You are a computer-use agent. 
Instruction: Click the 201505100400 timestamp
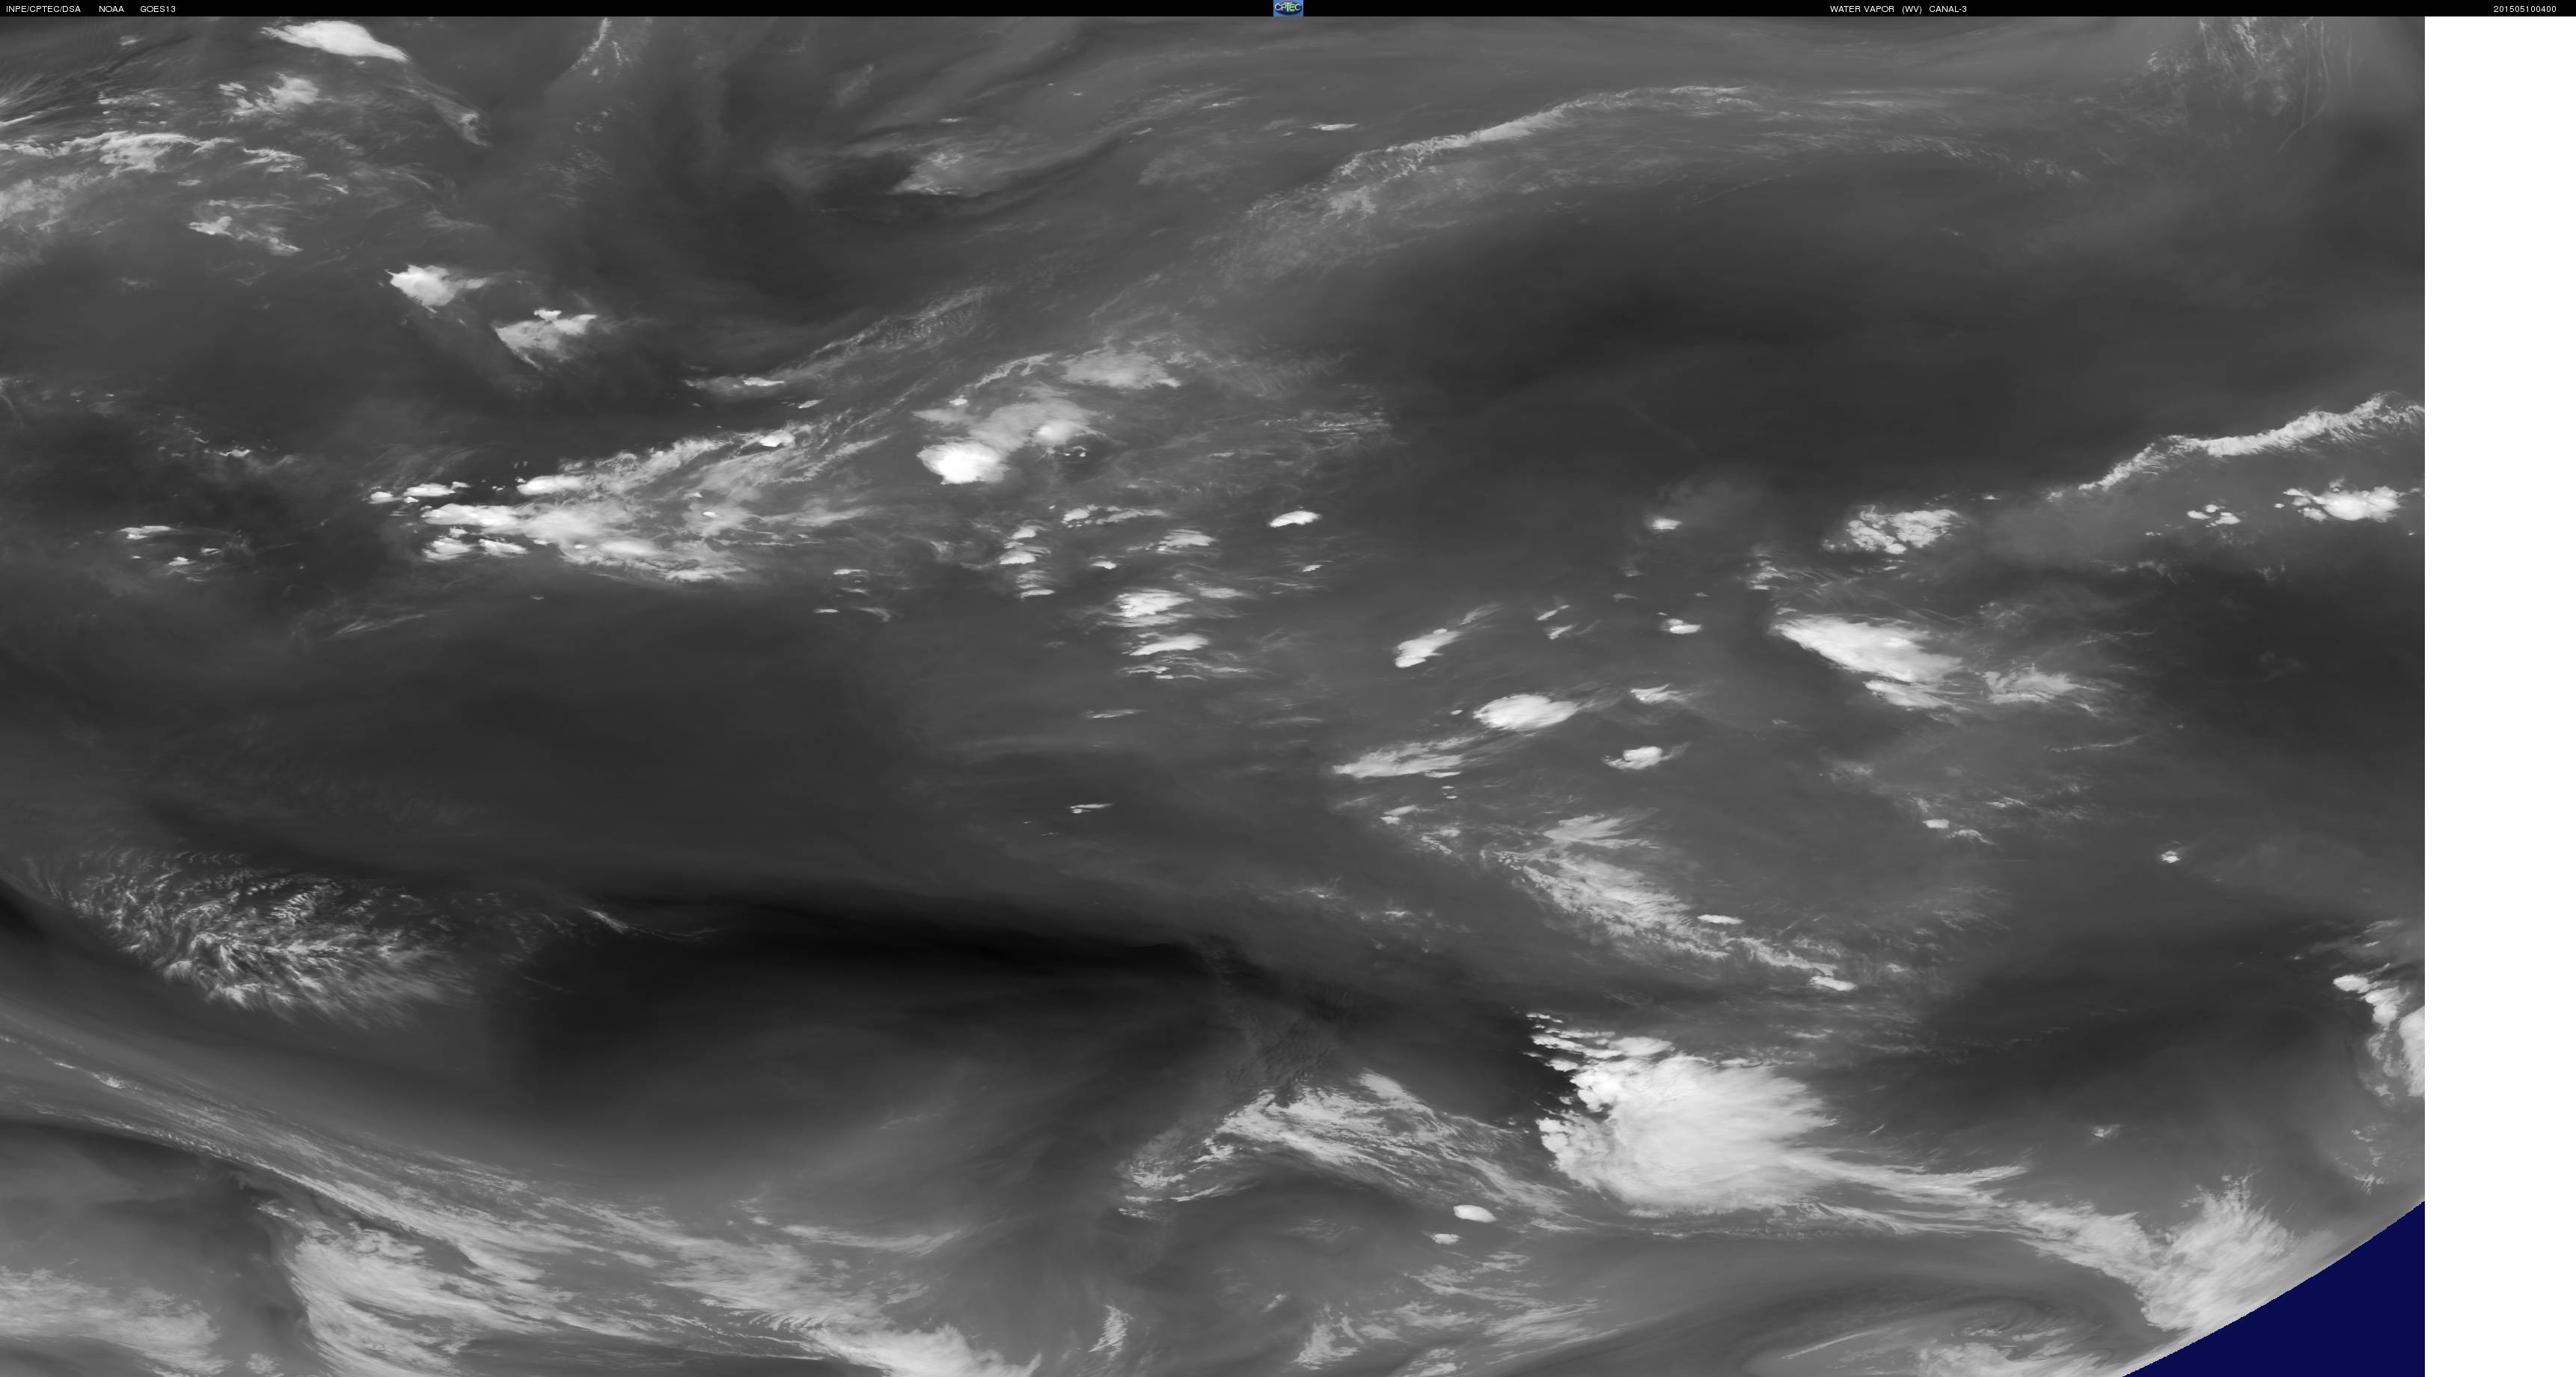(2525, 9)
